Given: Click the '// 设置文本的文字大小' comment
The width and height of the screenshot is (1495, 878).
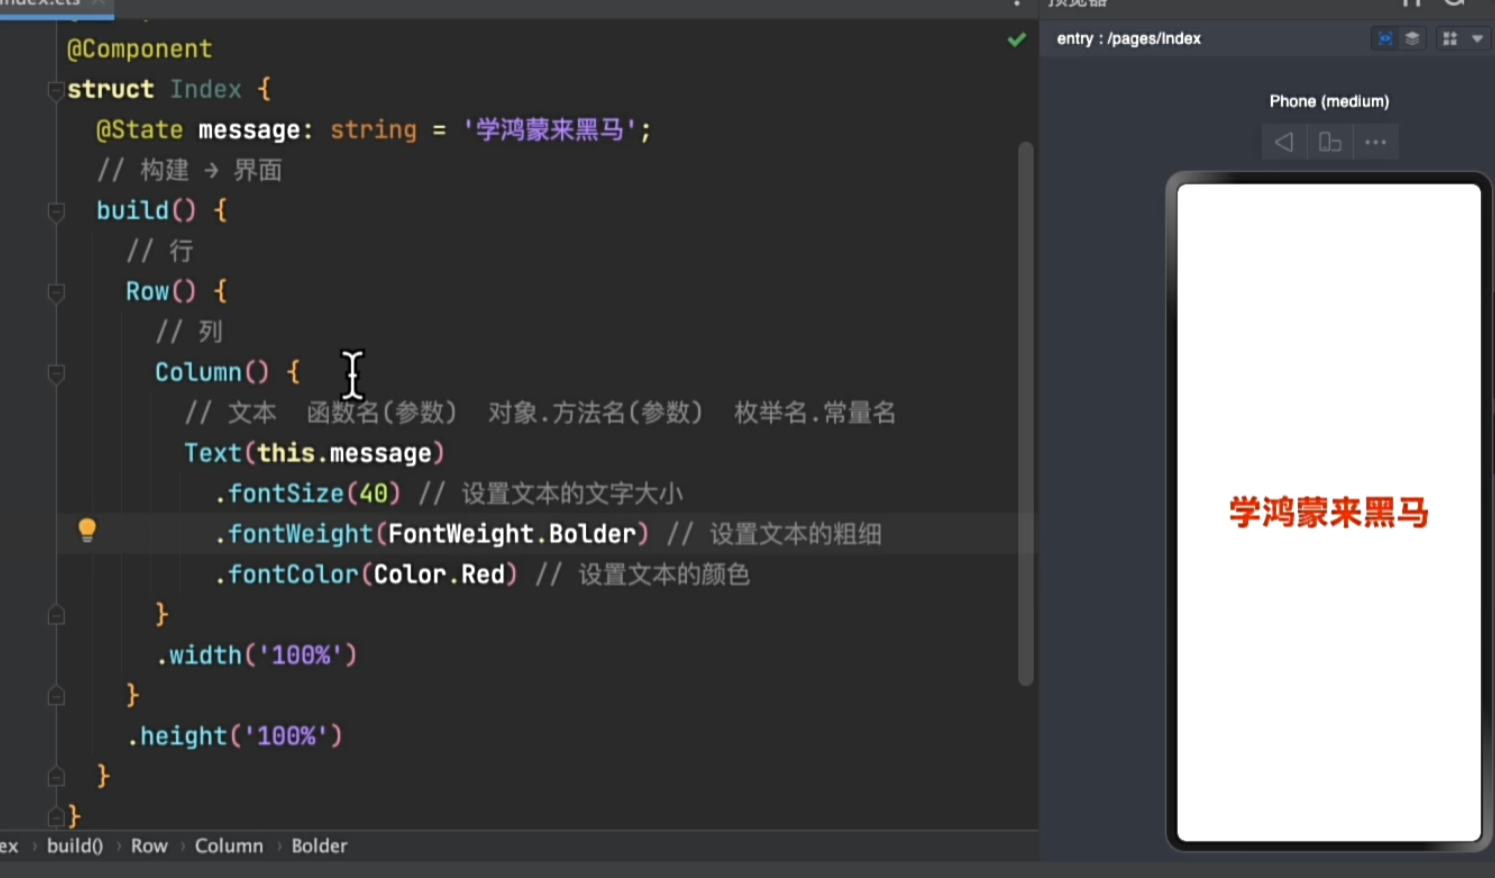Looking at the screenshot, I should [x=550, y=494].
